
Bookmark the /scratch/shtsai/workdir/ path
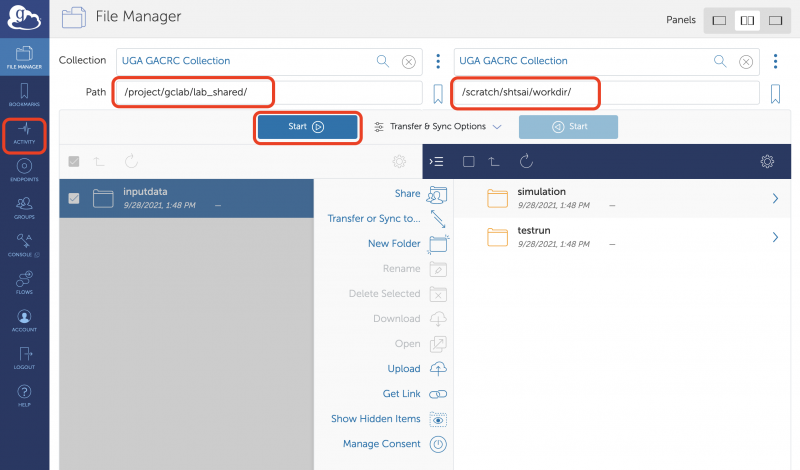[775, 93]
